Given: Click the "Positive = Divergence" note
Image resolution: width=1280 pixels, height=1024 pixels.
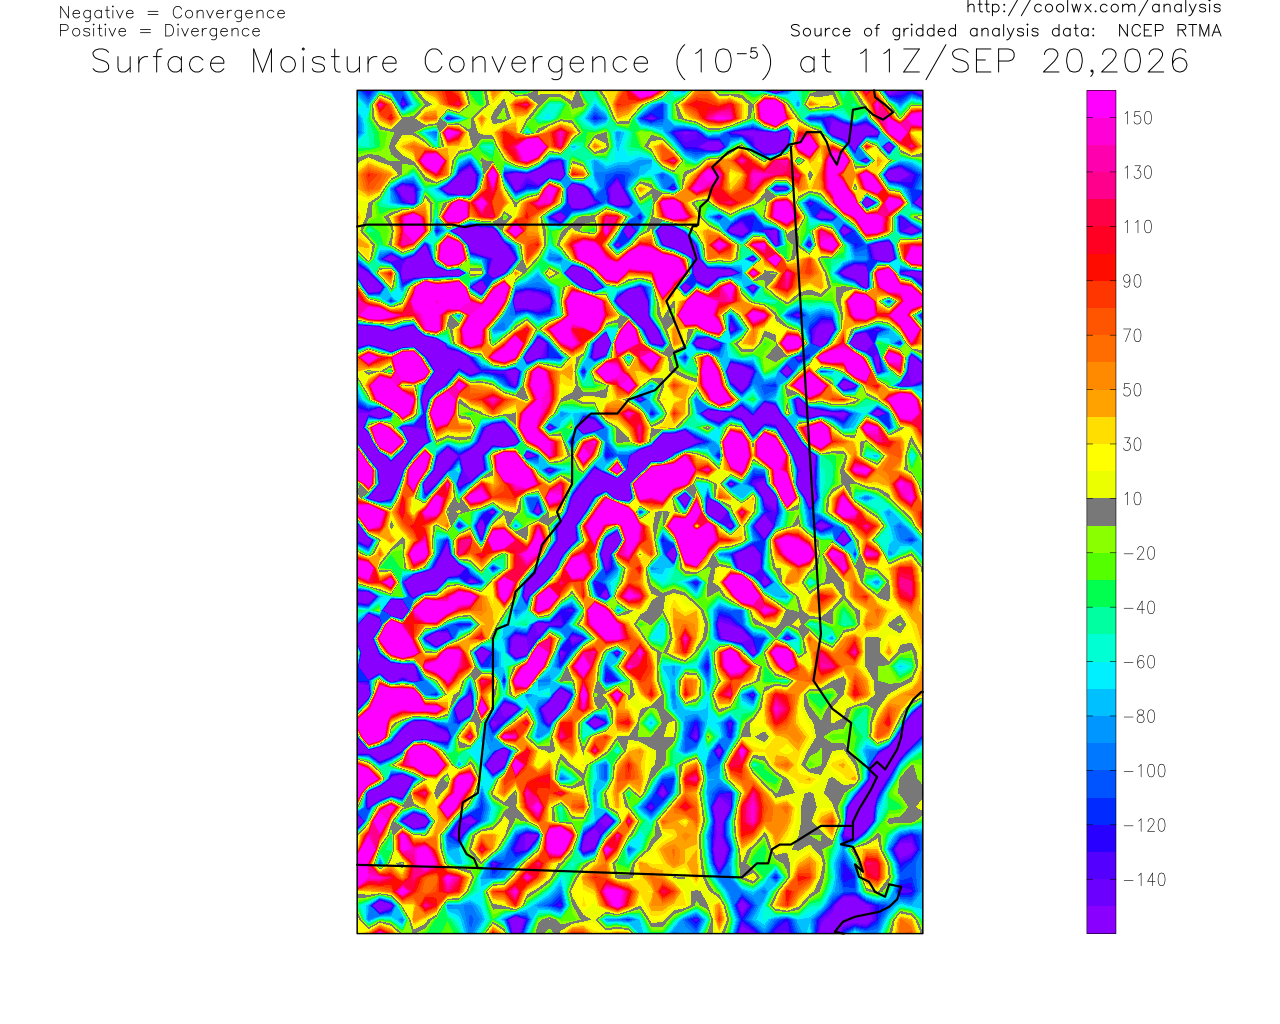Looking at the screenshot, I should tap(160, 31).
